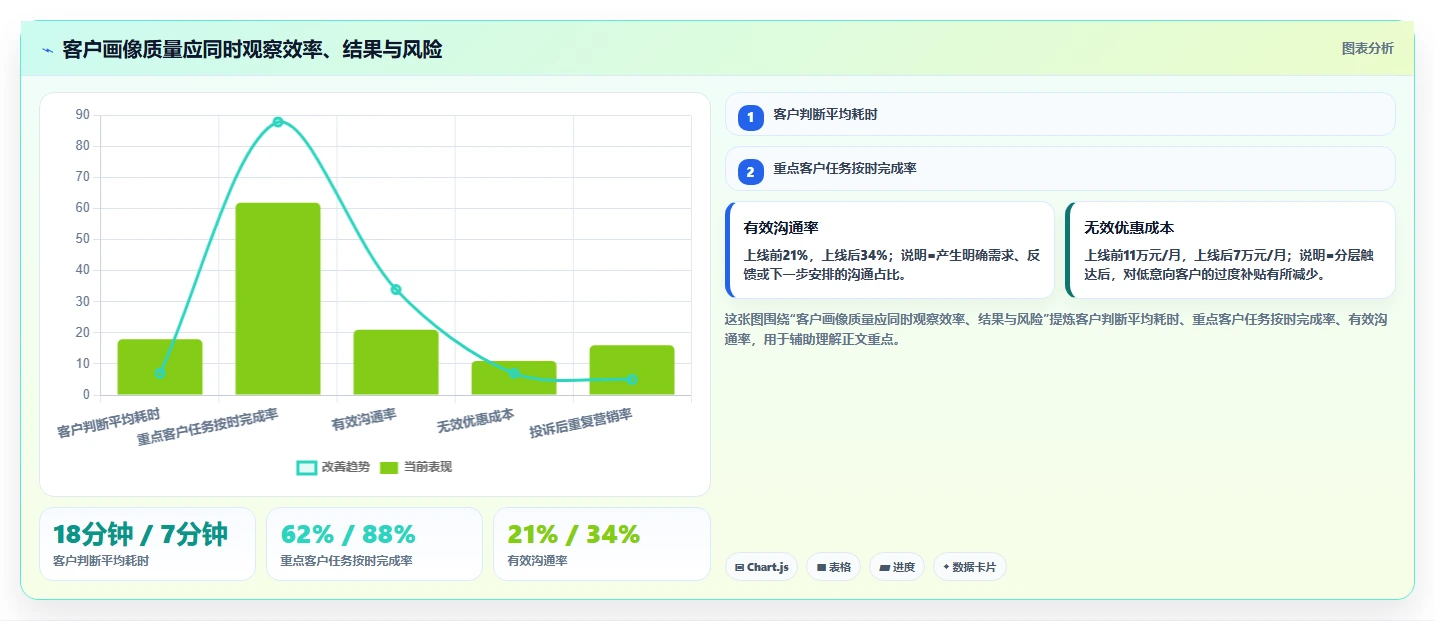Click the trend line peak point at 88

pos(278,122)
